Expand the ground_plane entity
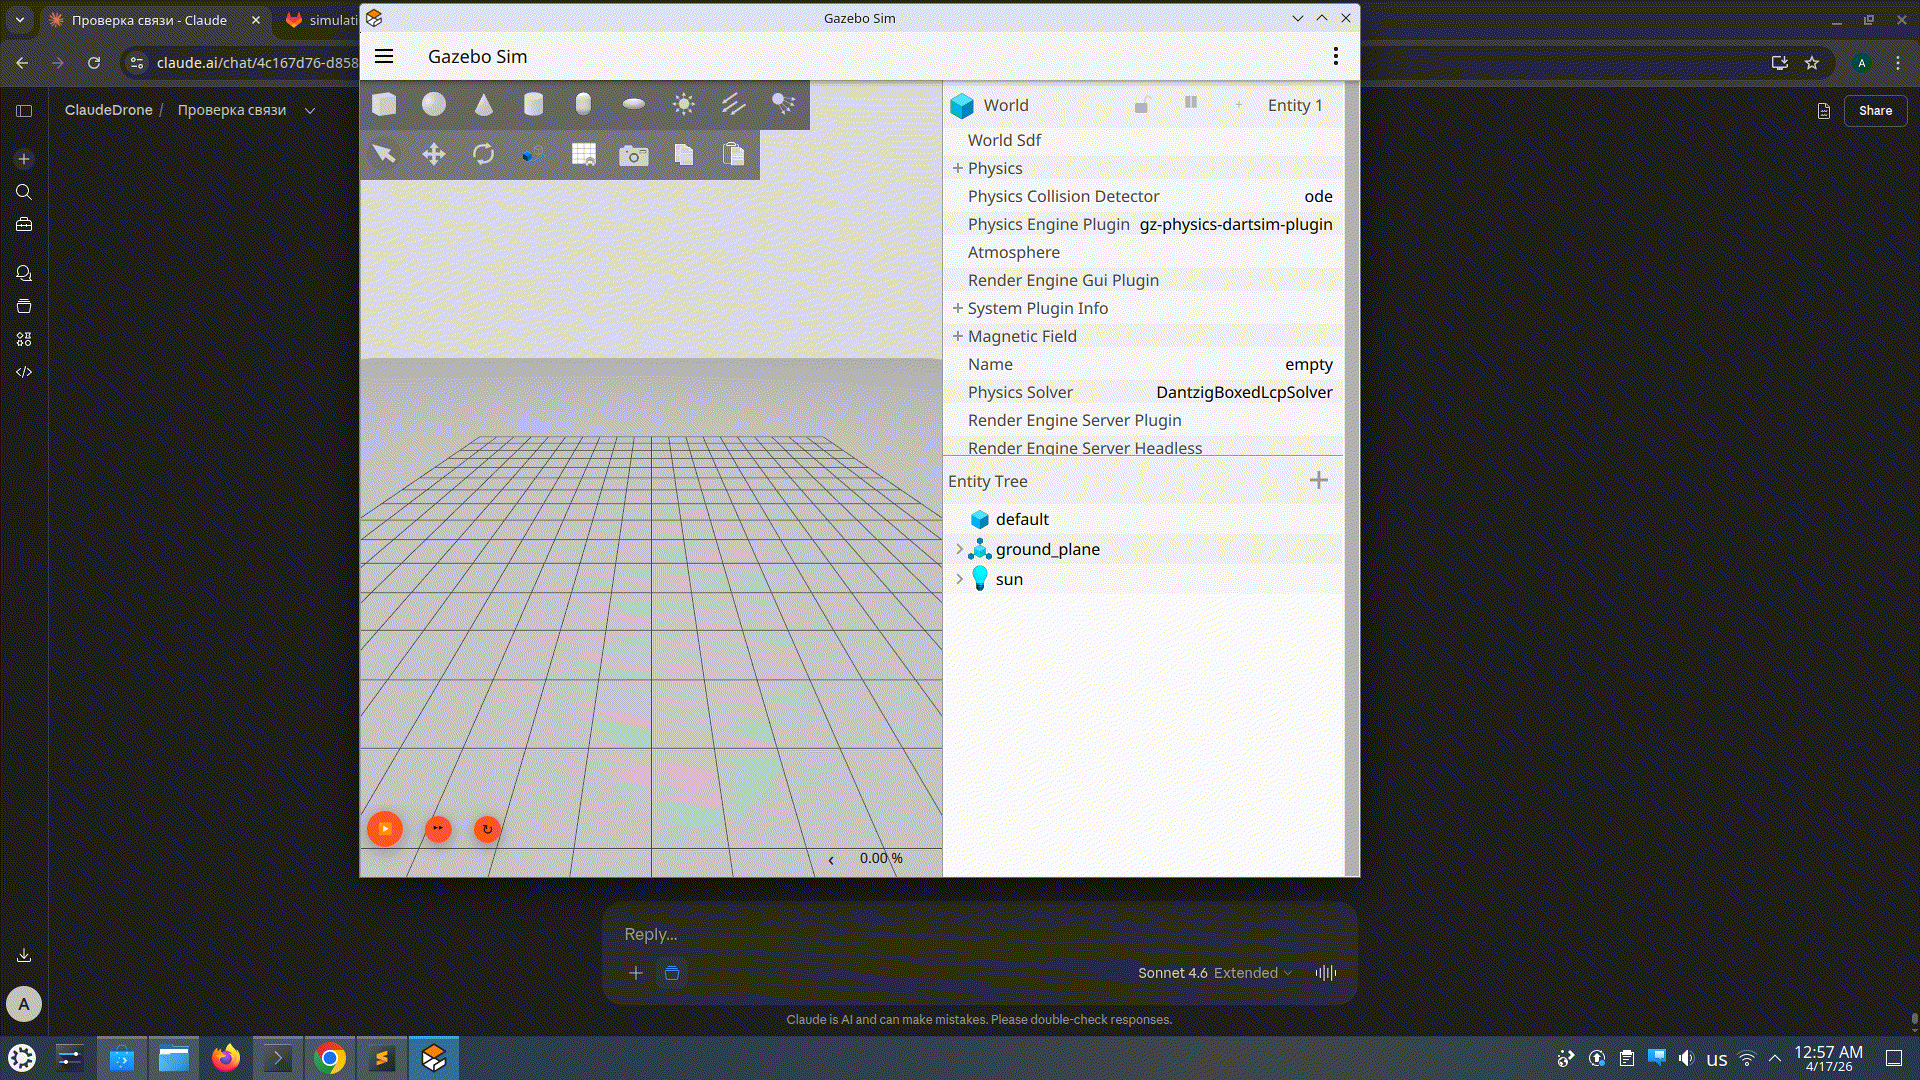1920x1080 pixels. click(x=960, y=549)
